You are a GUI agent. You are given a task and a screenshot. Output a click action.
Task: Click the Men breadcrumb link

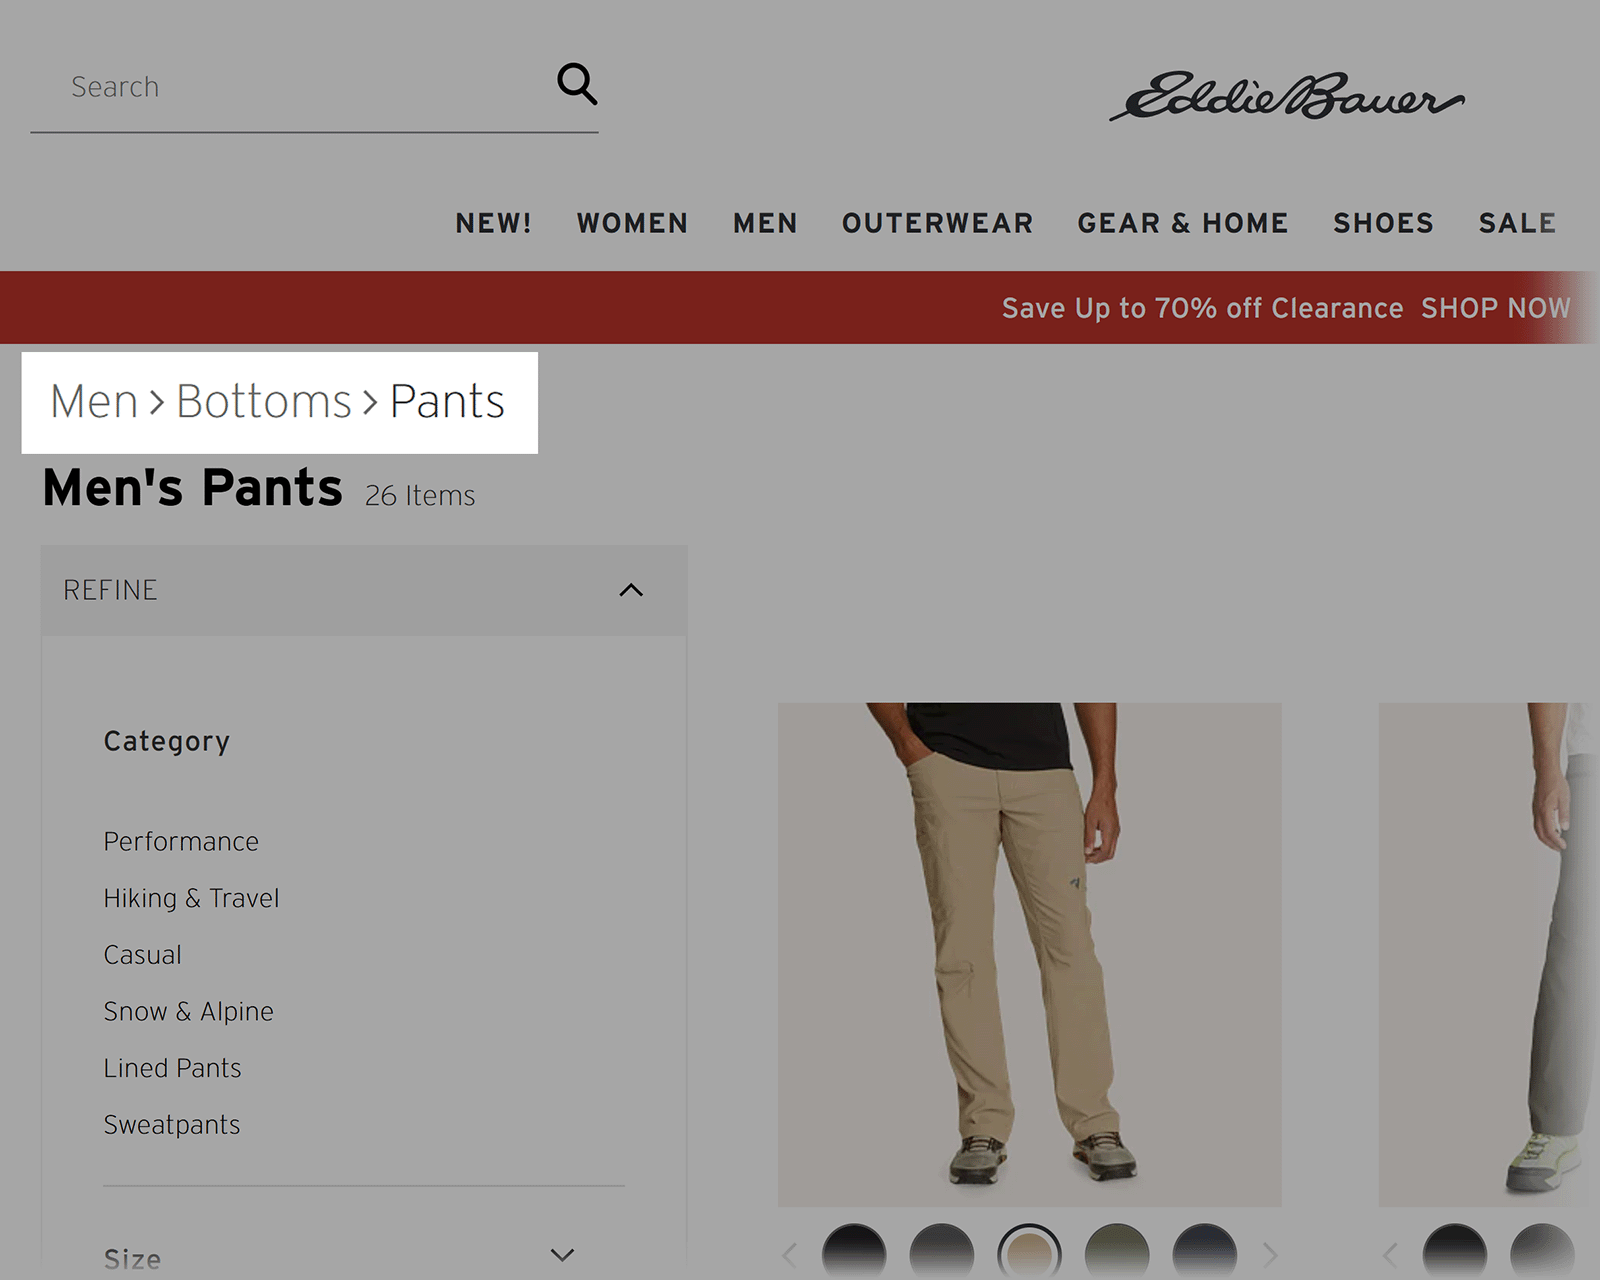point(93,401)
